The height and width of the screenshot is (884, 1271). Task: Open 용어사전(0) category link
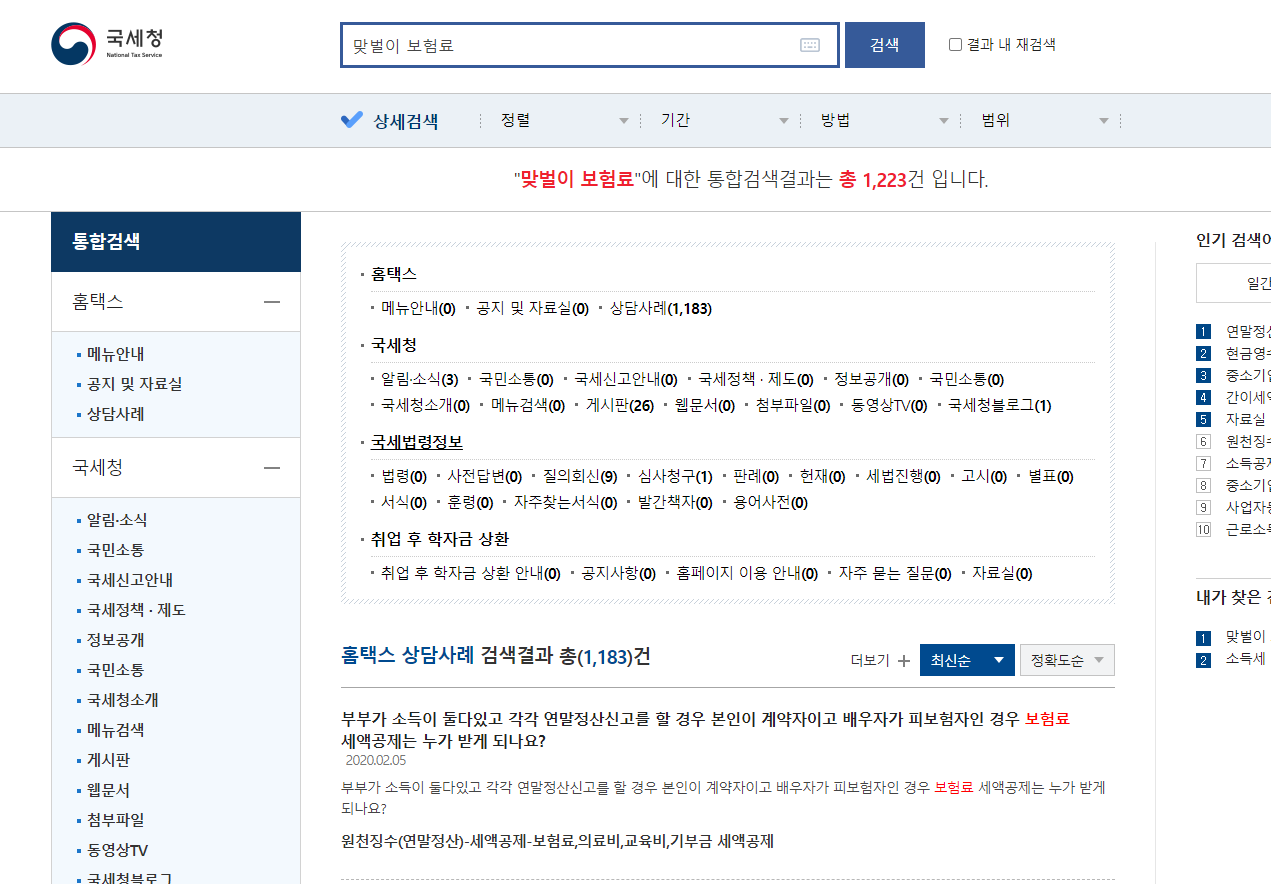(770, 503)
